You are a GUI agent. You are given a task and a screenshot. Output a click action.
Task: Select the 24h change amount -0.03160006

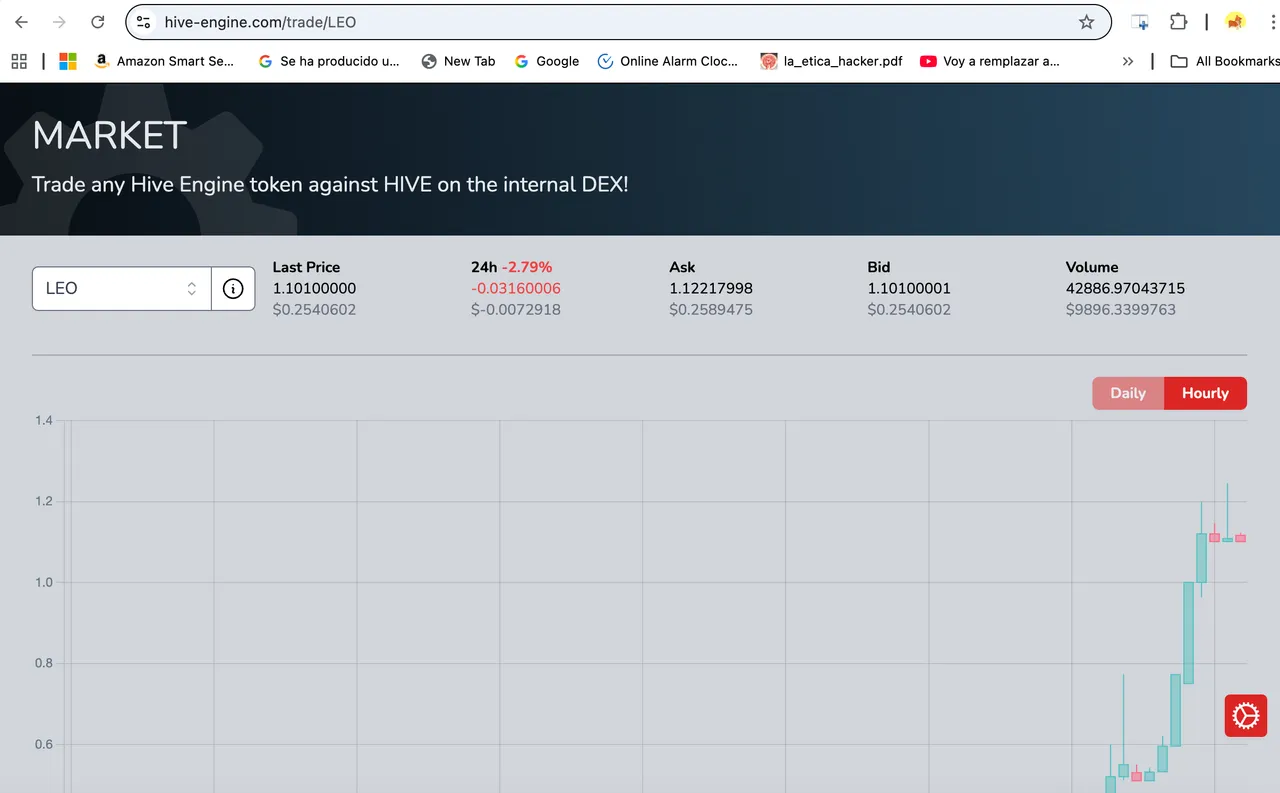pyautogui.click(x=516, y=288)
